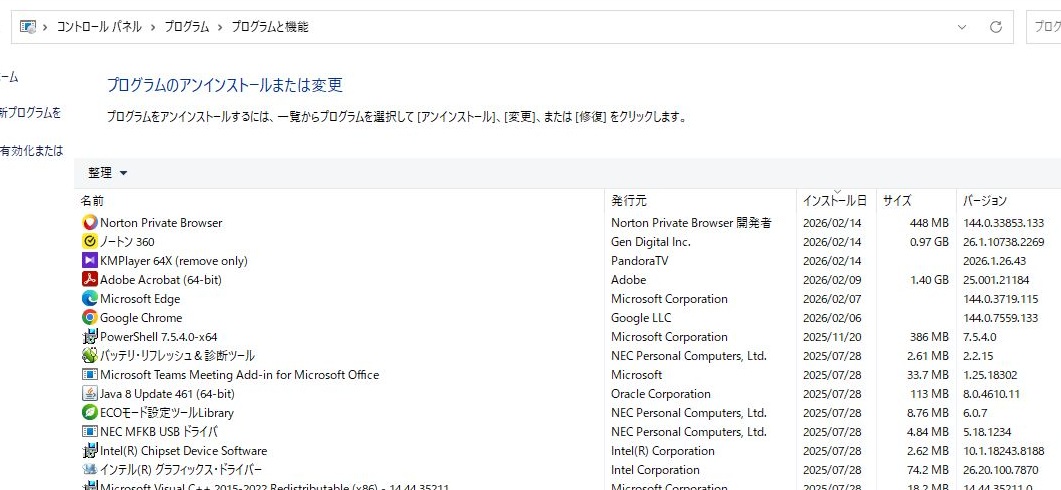This screenshot has width=1061, height=490.
Task: Click the コントロール パネル breadcrumb
Action: point(99,27)
